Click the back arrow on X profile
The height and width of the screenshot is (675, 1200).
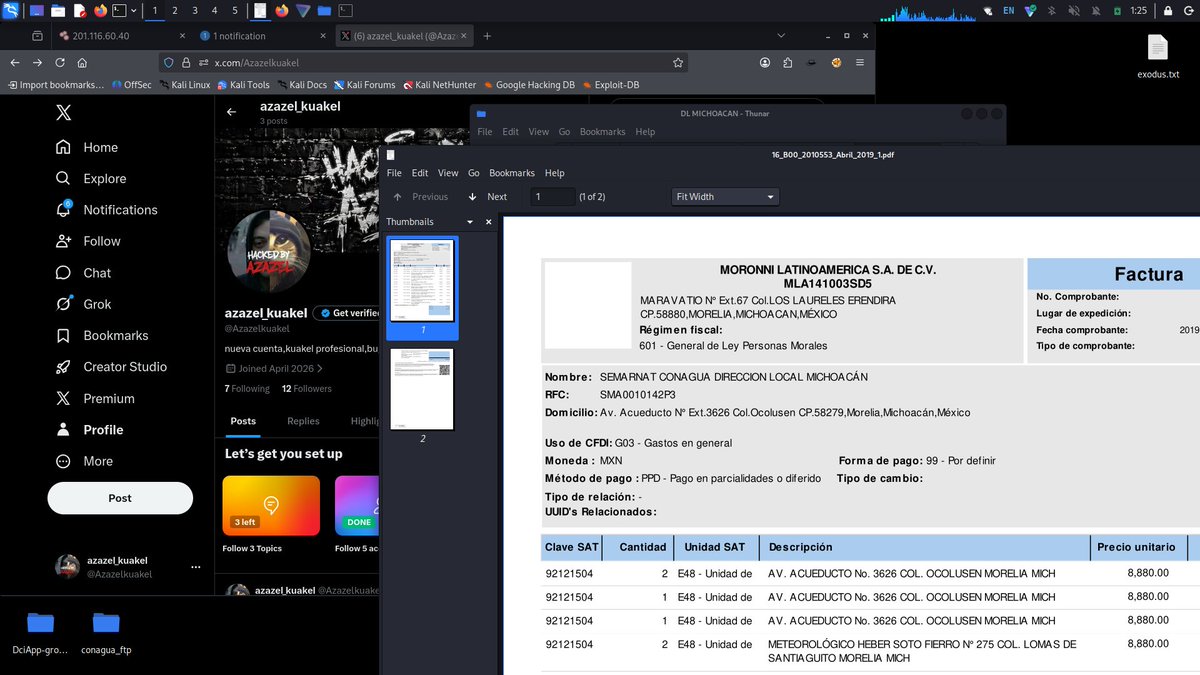coord(231,112)
